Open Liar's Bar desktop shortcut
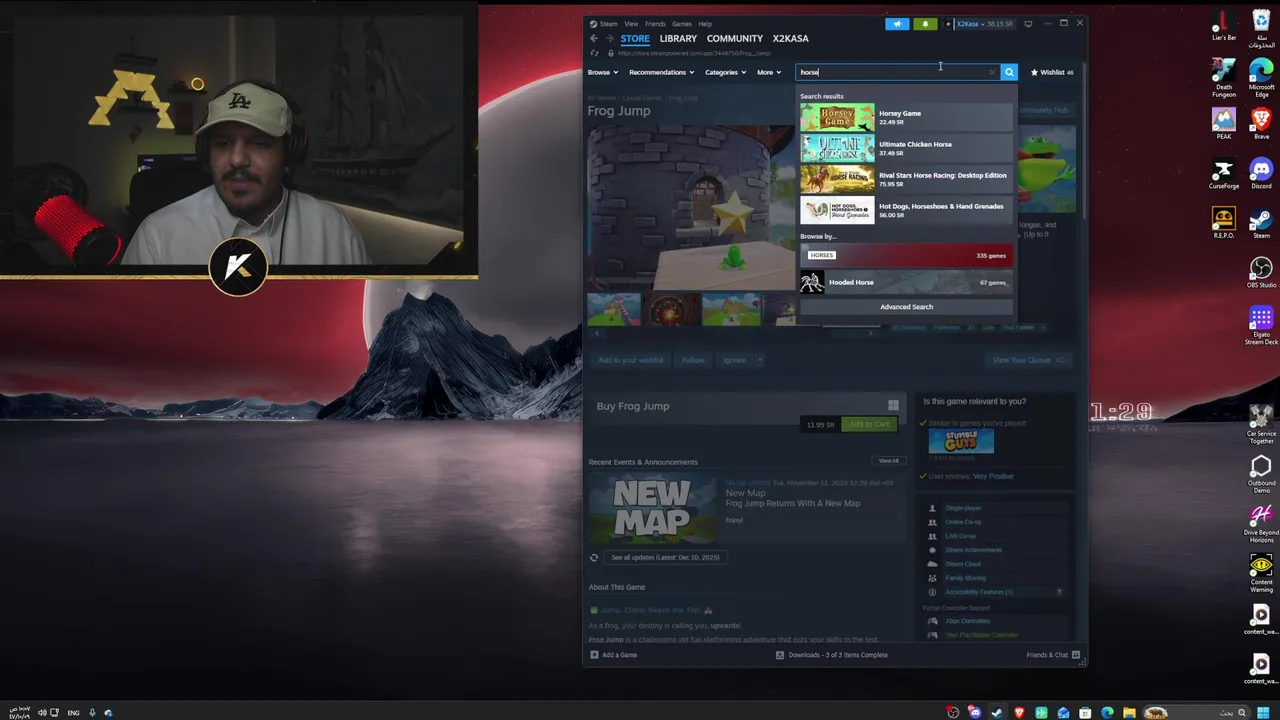The image size is (1280, 720). (1224, 25)
